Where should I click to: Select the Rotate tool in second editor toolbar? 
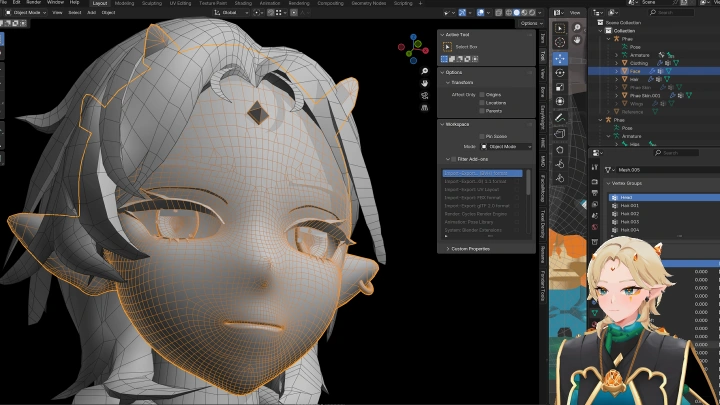pyautogui.click(x=560, y=73)
